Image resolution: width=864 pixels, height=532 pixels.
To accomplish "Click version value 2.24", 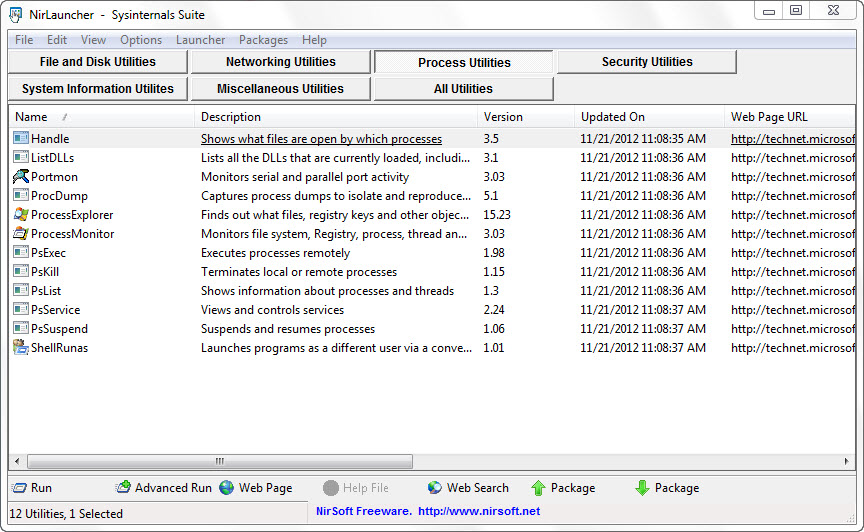I will click(494, 310).
